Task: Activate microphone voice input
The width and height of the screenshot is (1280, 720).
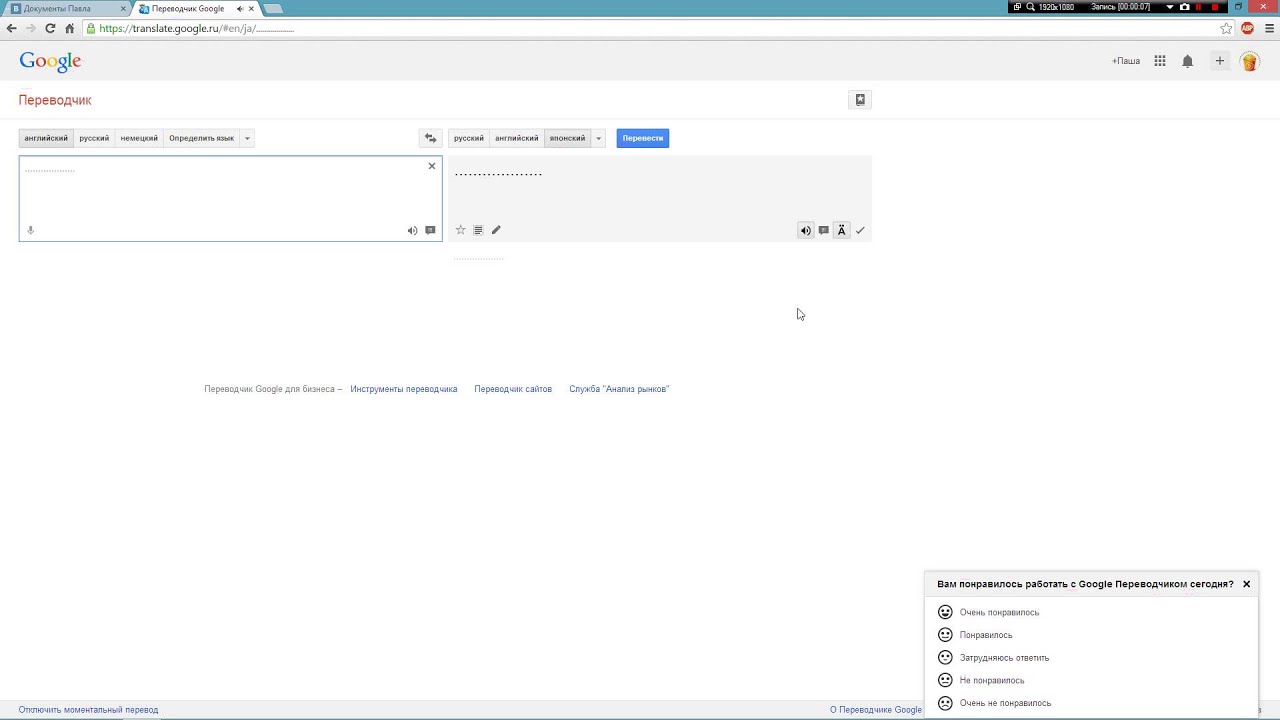Action: click(x=30, y=230)
